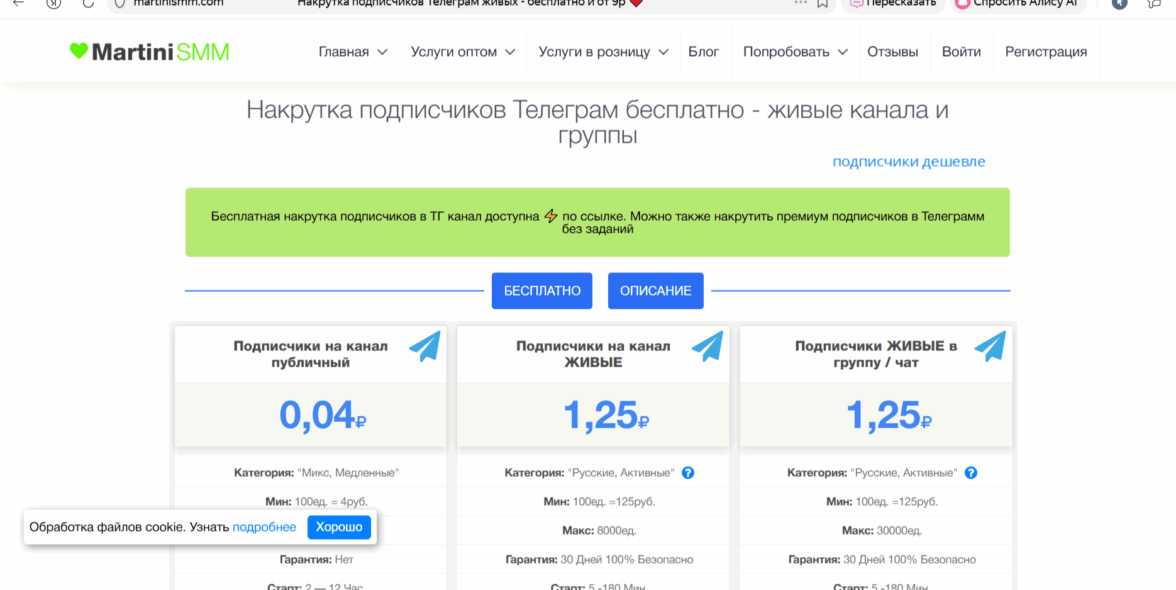
Task: Open the Регистрация page
Action: point(1046,52)
